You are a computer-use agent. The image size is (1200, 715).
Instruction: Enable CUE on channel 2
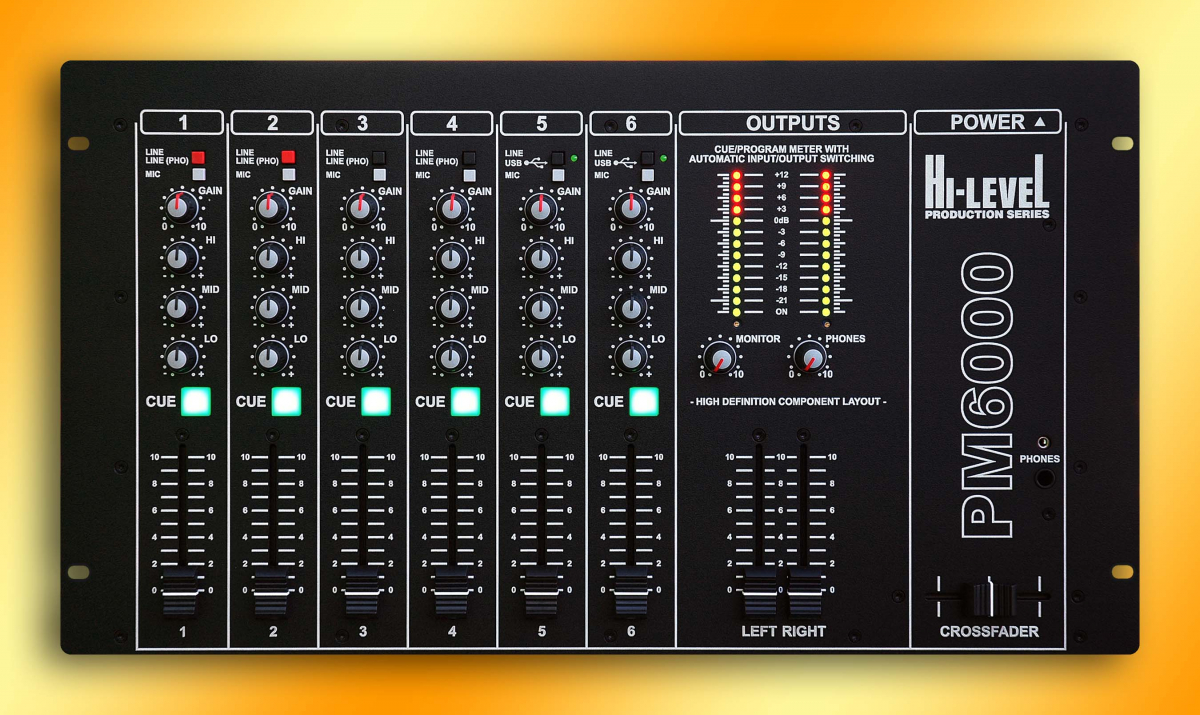point(286,402)
